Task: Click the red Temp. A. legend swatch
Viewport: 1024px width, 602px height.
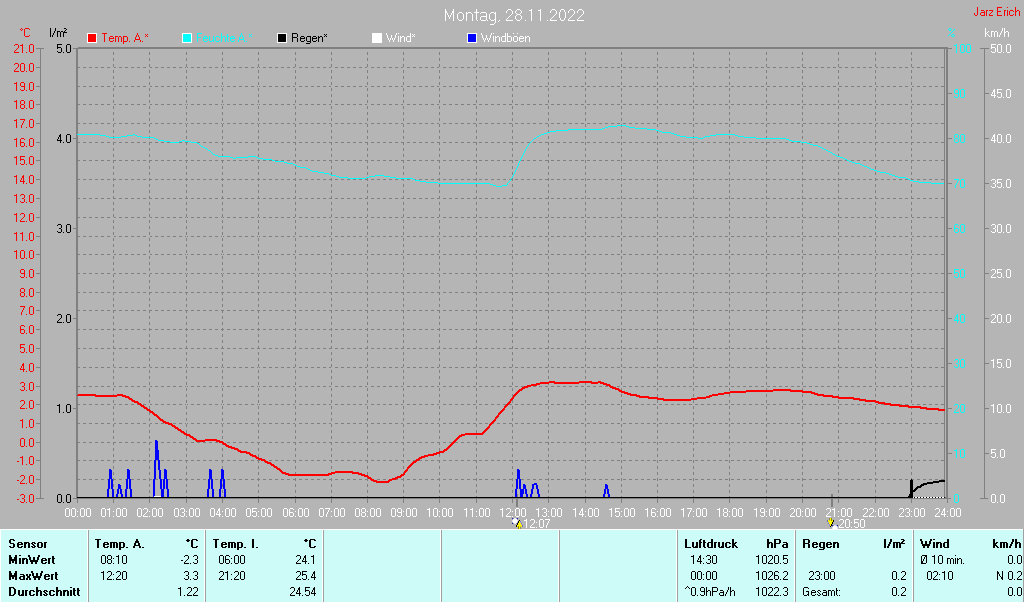Action: click(92, 39)
